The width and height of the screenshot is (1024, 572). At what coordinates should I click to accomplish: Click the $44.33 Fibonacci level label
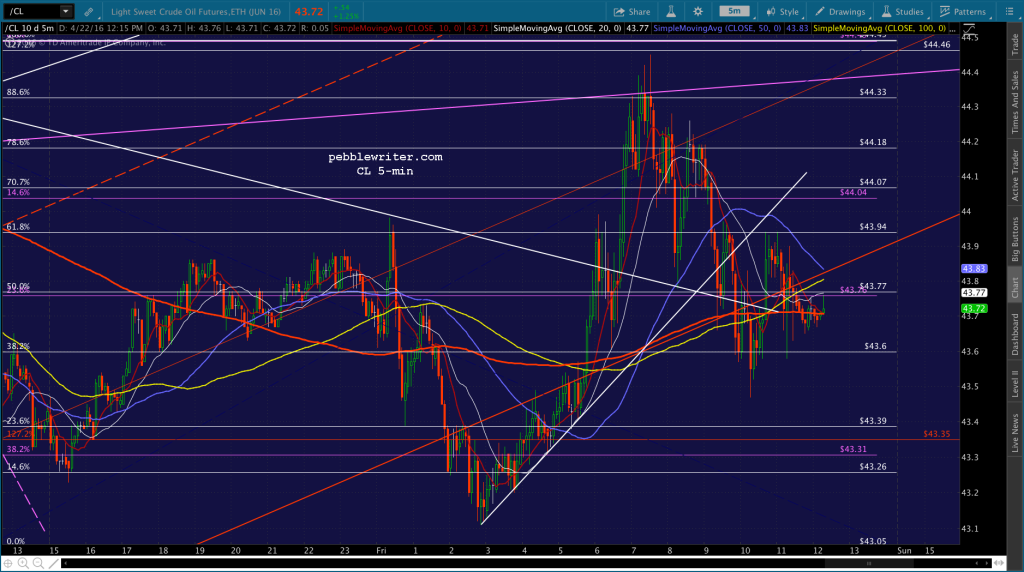tap(872, 92)
